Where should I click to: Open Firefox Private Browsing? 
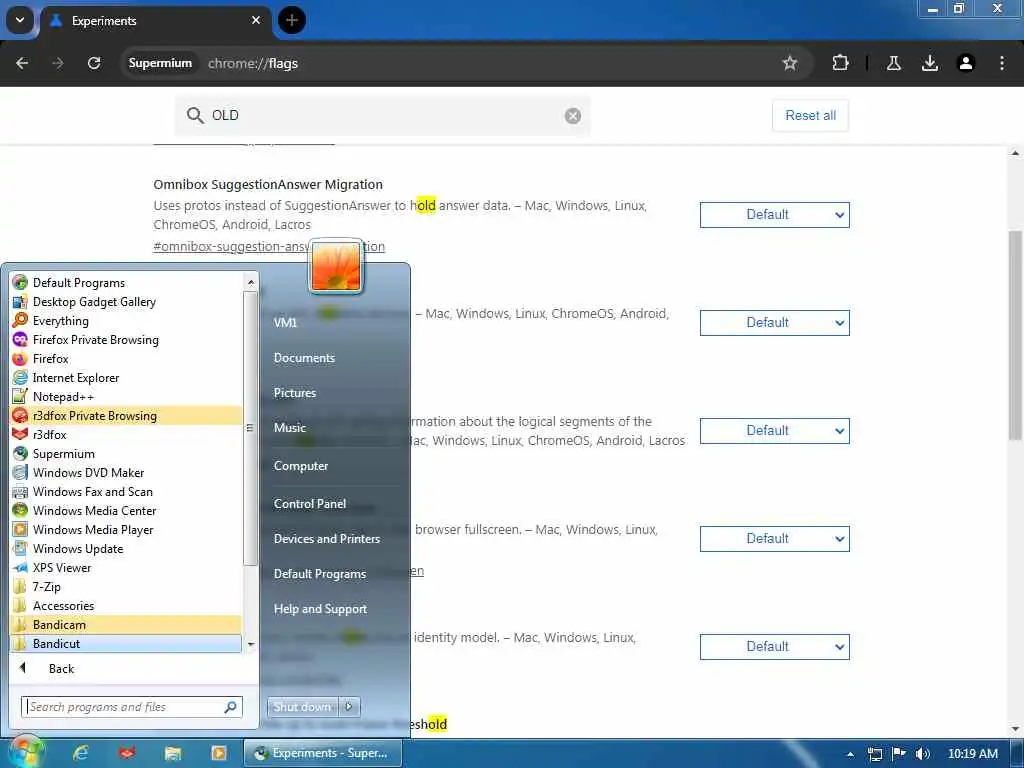(127, 340)
